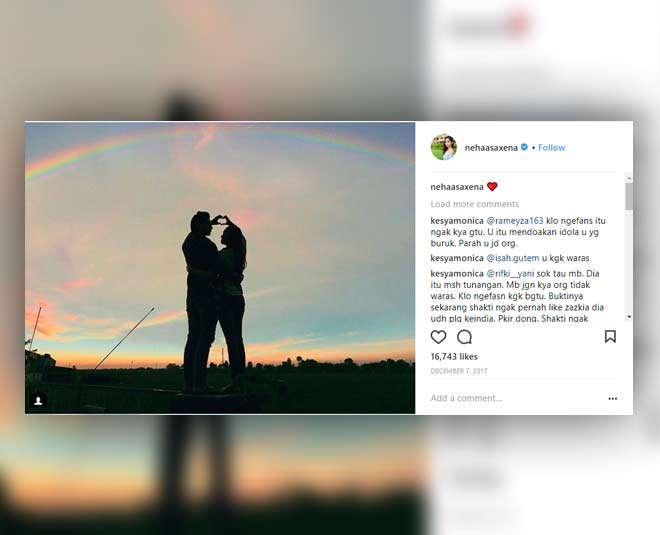Open the @rameyza163 mention
Viewport: 660px width, 535px height.
tap(515, 221)
